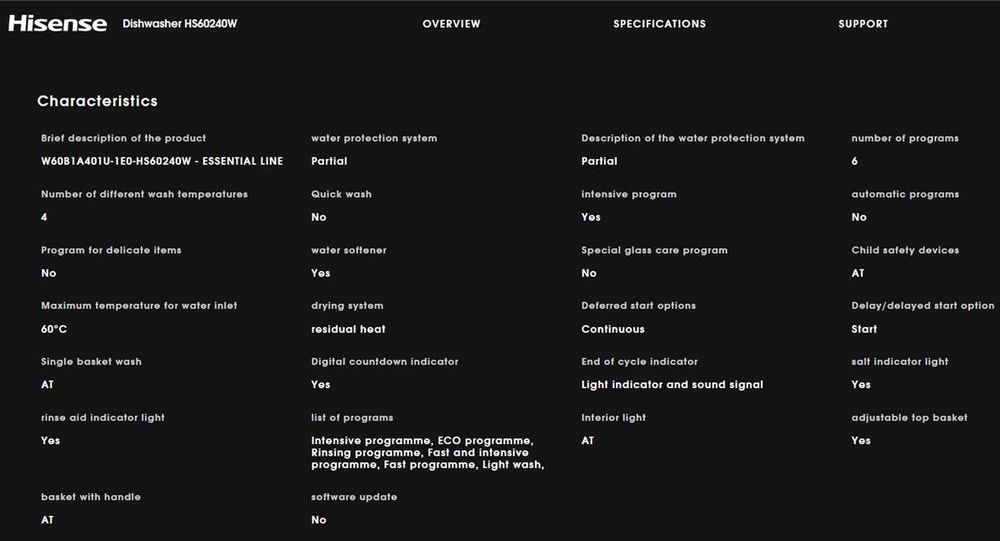Switch to the SPECIFICATIONS tab
1000x541 pixels.
click(659, 24)
